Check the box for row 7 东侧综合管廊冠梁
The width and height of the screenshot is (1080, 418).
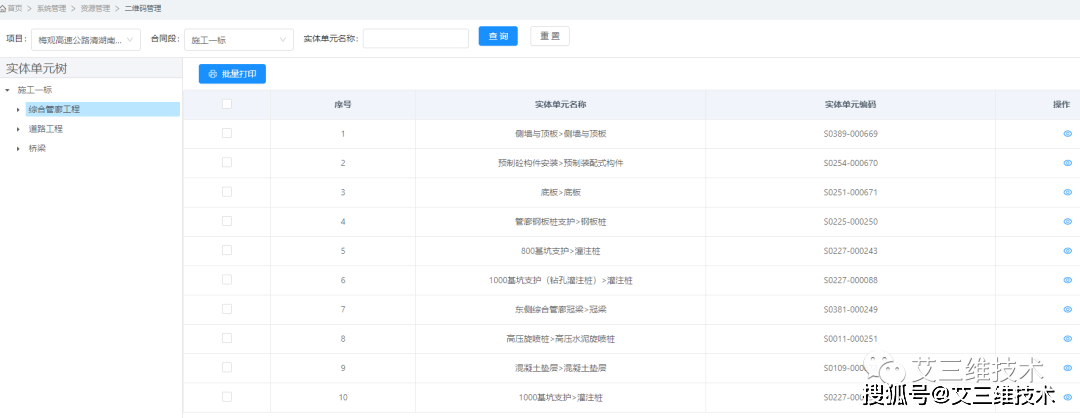[227, 309]
